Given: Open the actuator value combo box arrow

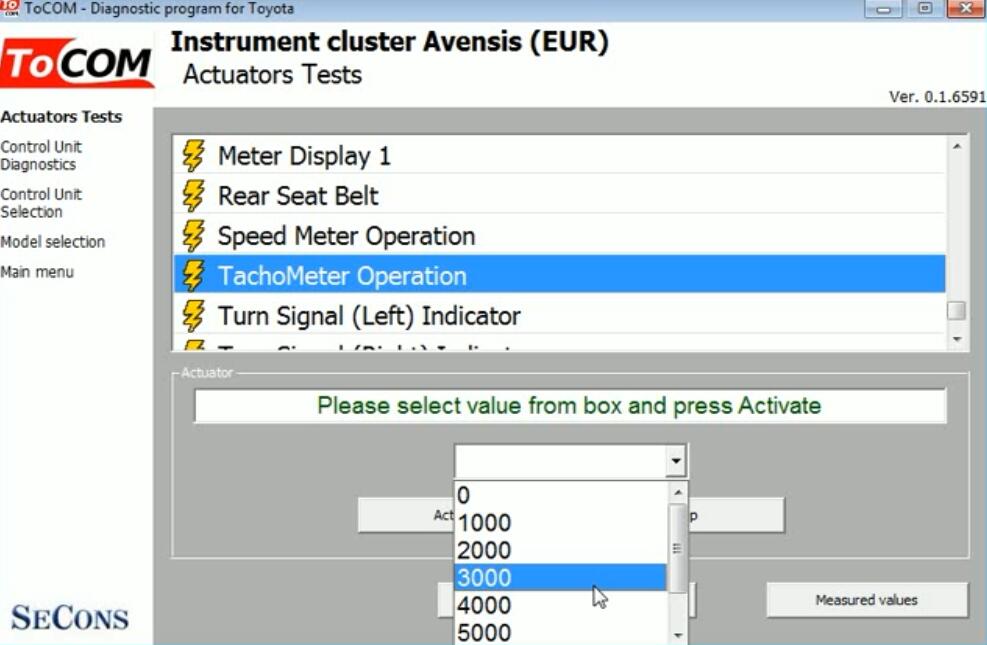Looking at the screenshot, I should [x=676, y=462].
